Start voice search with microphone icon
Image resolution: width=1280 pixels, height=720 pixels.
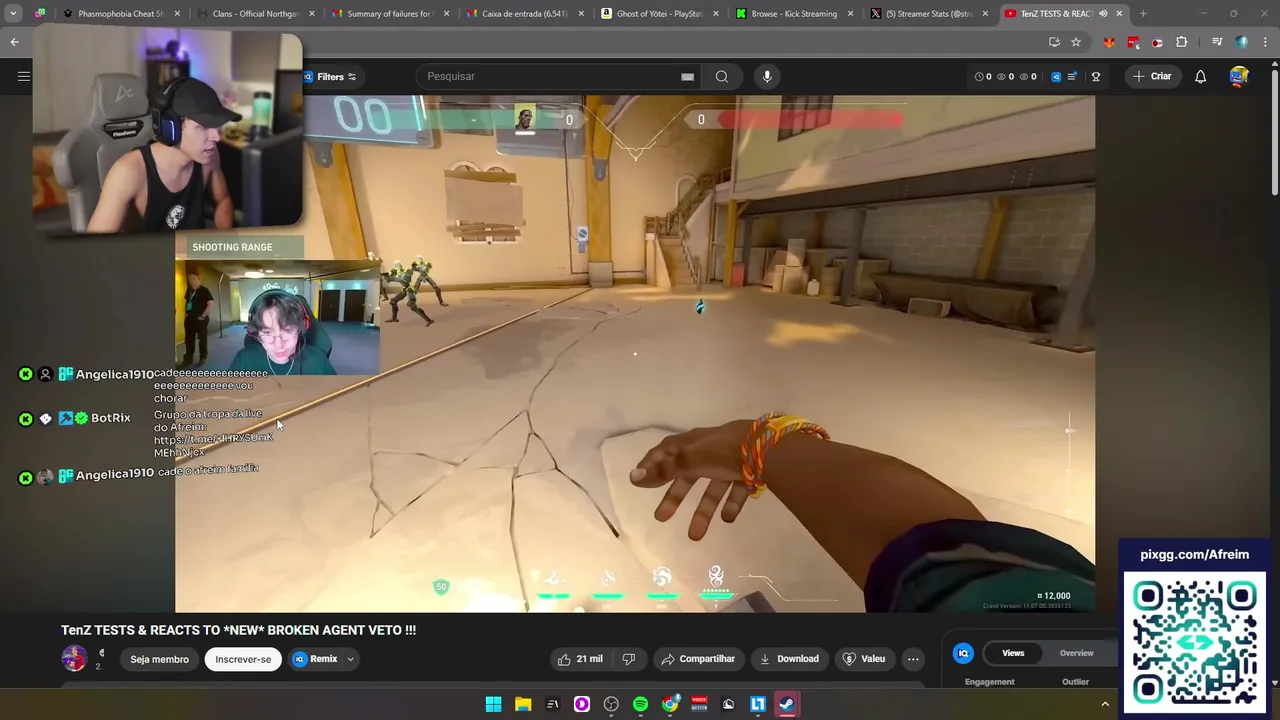(x=767, y=76)
